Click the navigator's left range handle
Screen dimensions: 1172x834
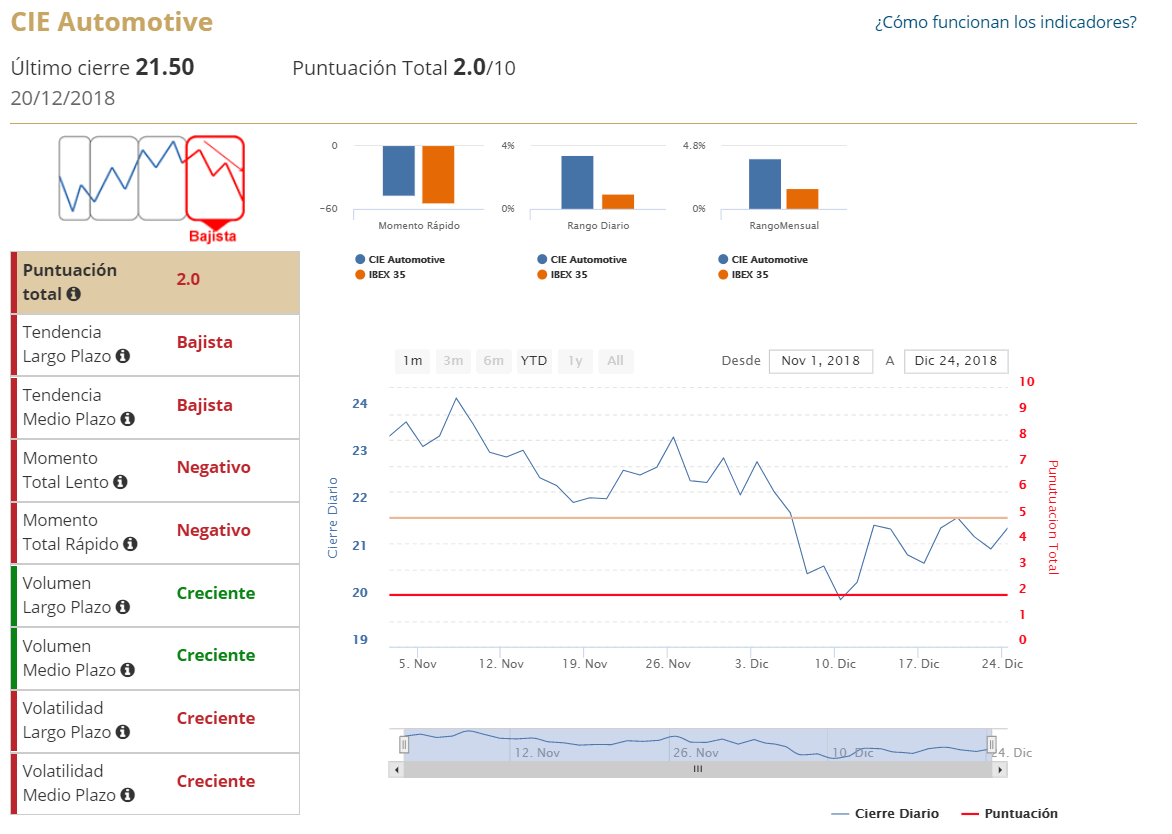point(404,744)
